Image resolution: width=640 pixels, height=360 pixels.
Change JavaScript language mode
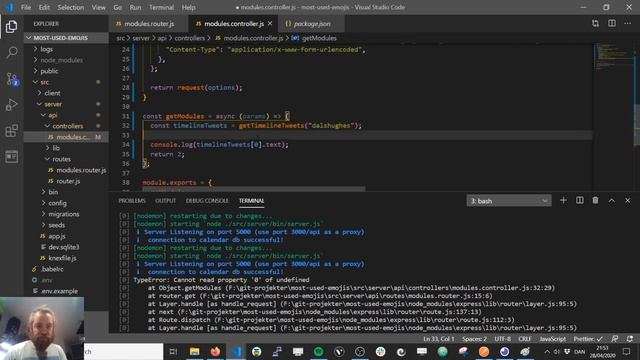(553, 339)
